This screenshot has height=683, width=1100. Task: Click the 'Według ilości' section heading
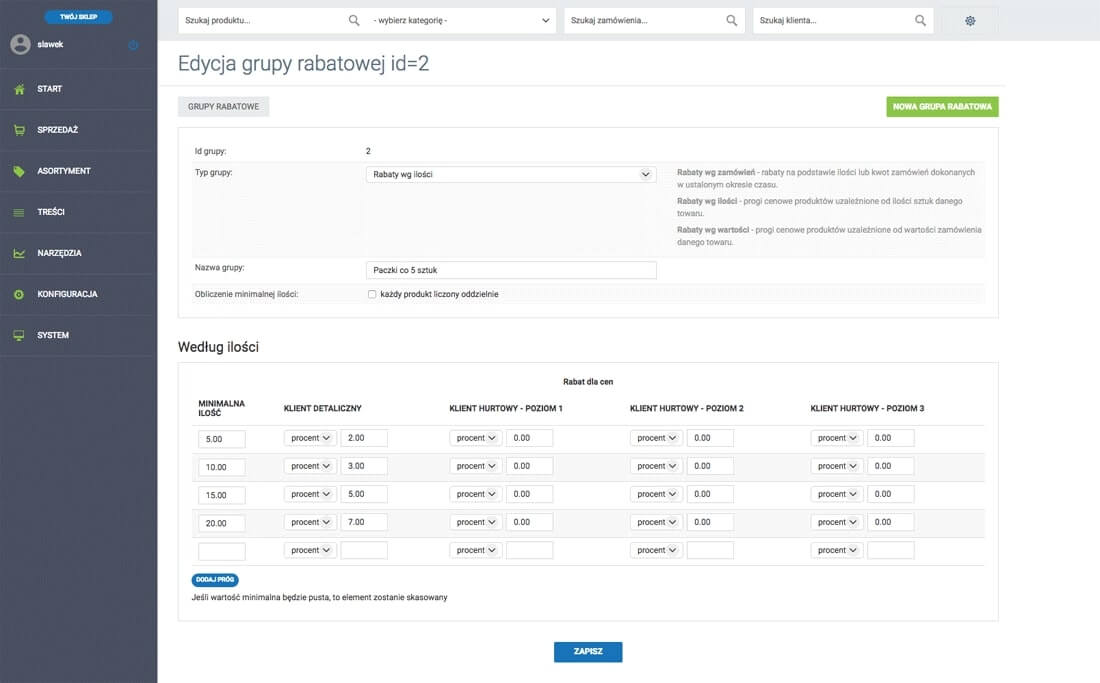(218, 347)
